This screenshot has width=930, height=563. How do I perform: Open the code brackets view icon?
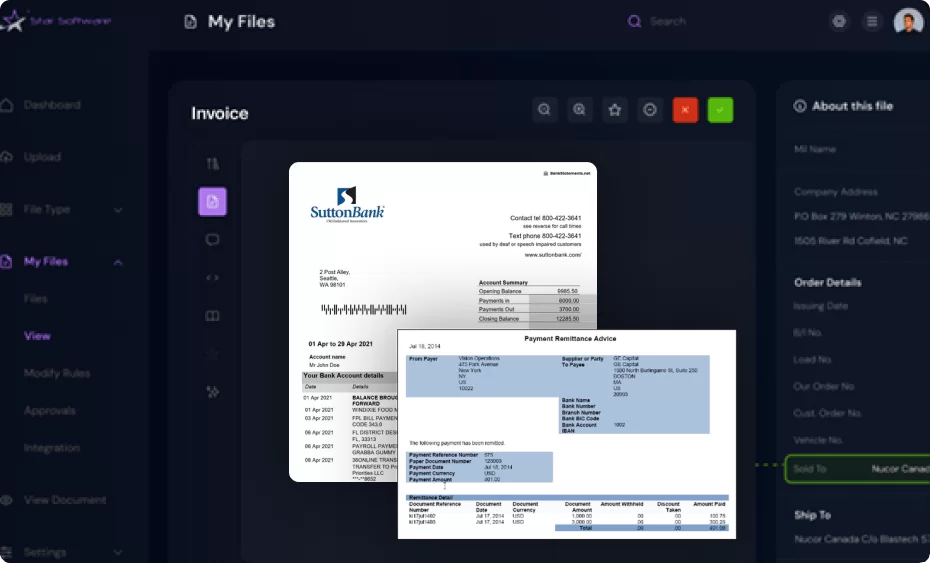[212, 278]
